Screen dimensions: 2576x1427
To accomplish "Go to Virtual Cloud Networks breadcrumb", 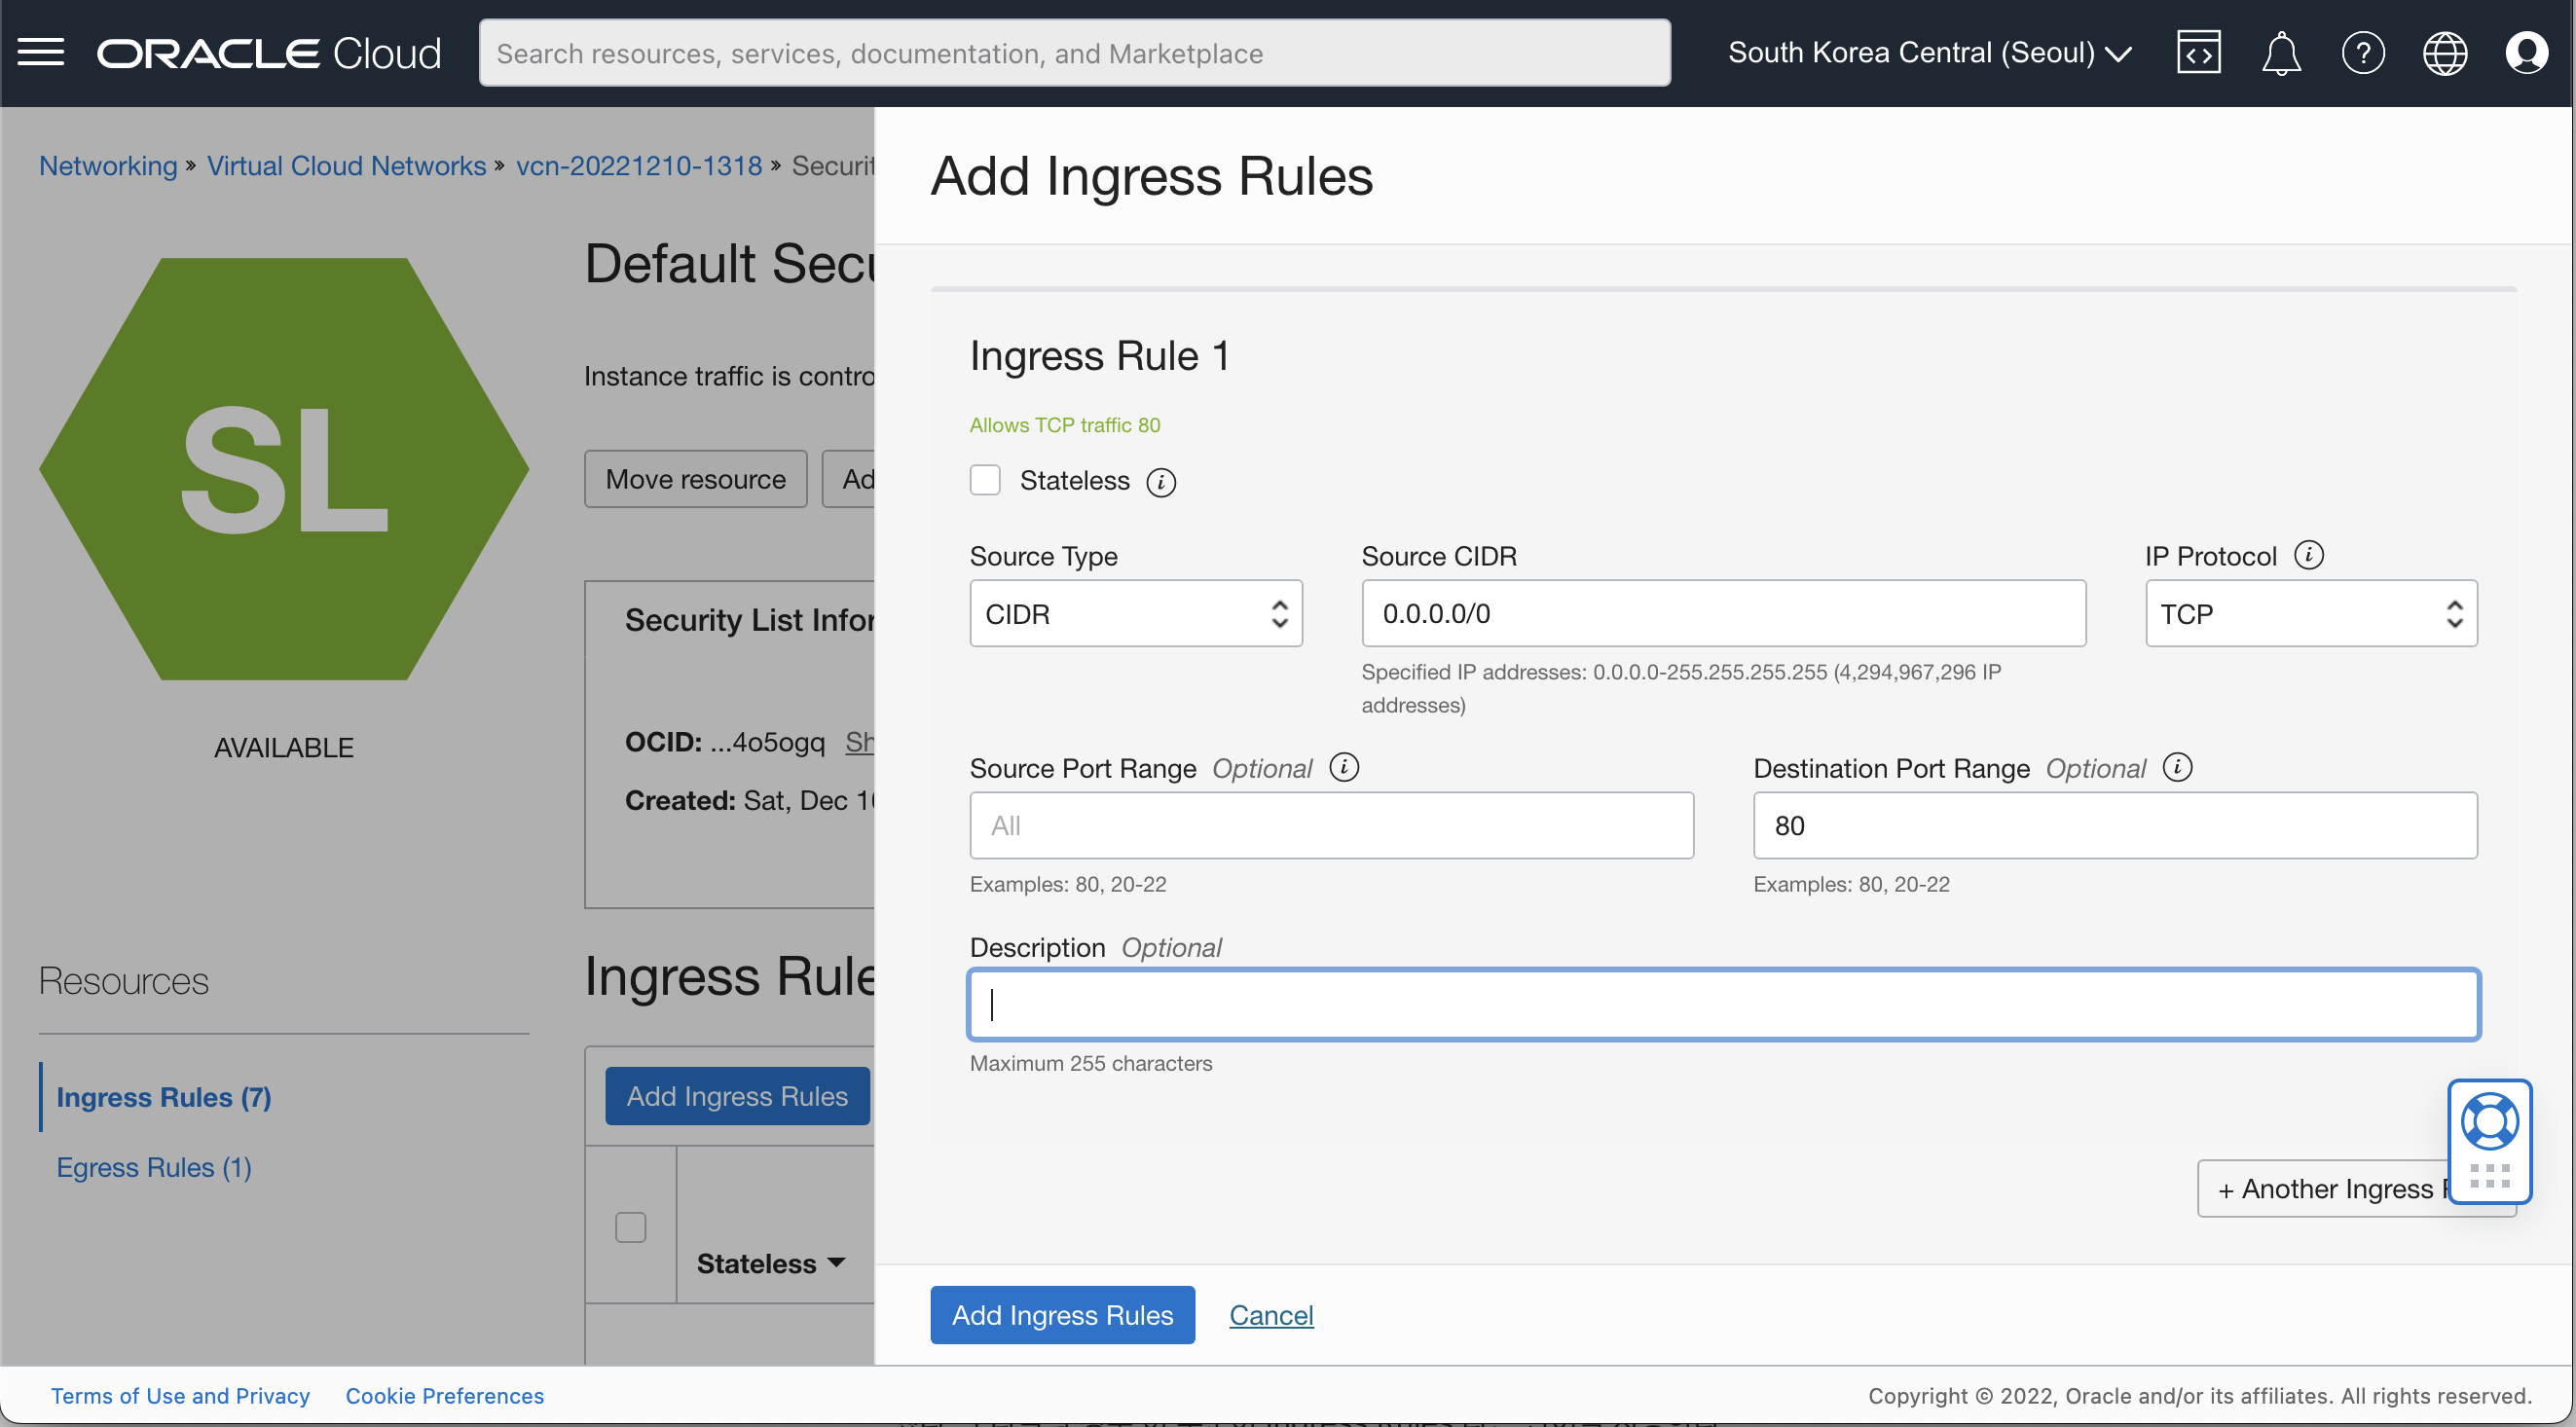I will point(346,165).
